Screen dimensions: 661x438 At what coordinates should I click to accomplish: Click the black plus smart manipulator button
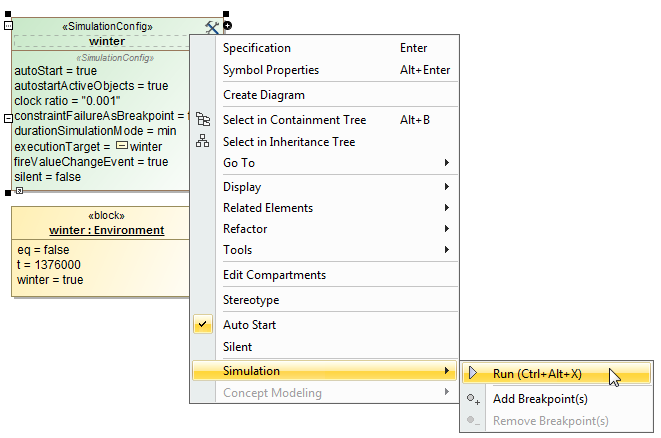[x=227, y=25]
